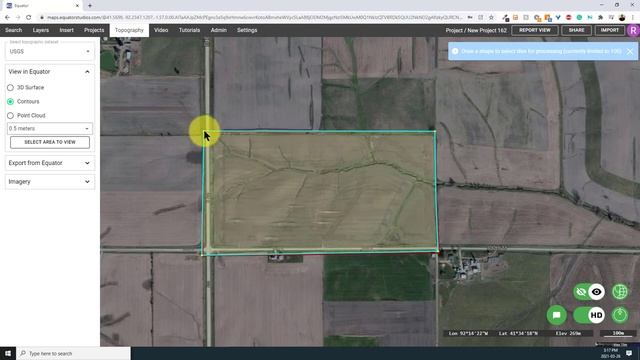Screen dimensions: 640x360
Task: Click the blue V extension icon
Action: (x=558, y=18)
